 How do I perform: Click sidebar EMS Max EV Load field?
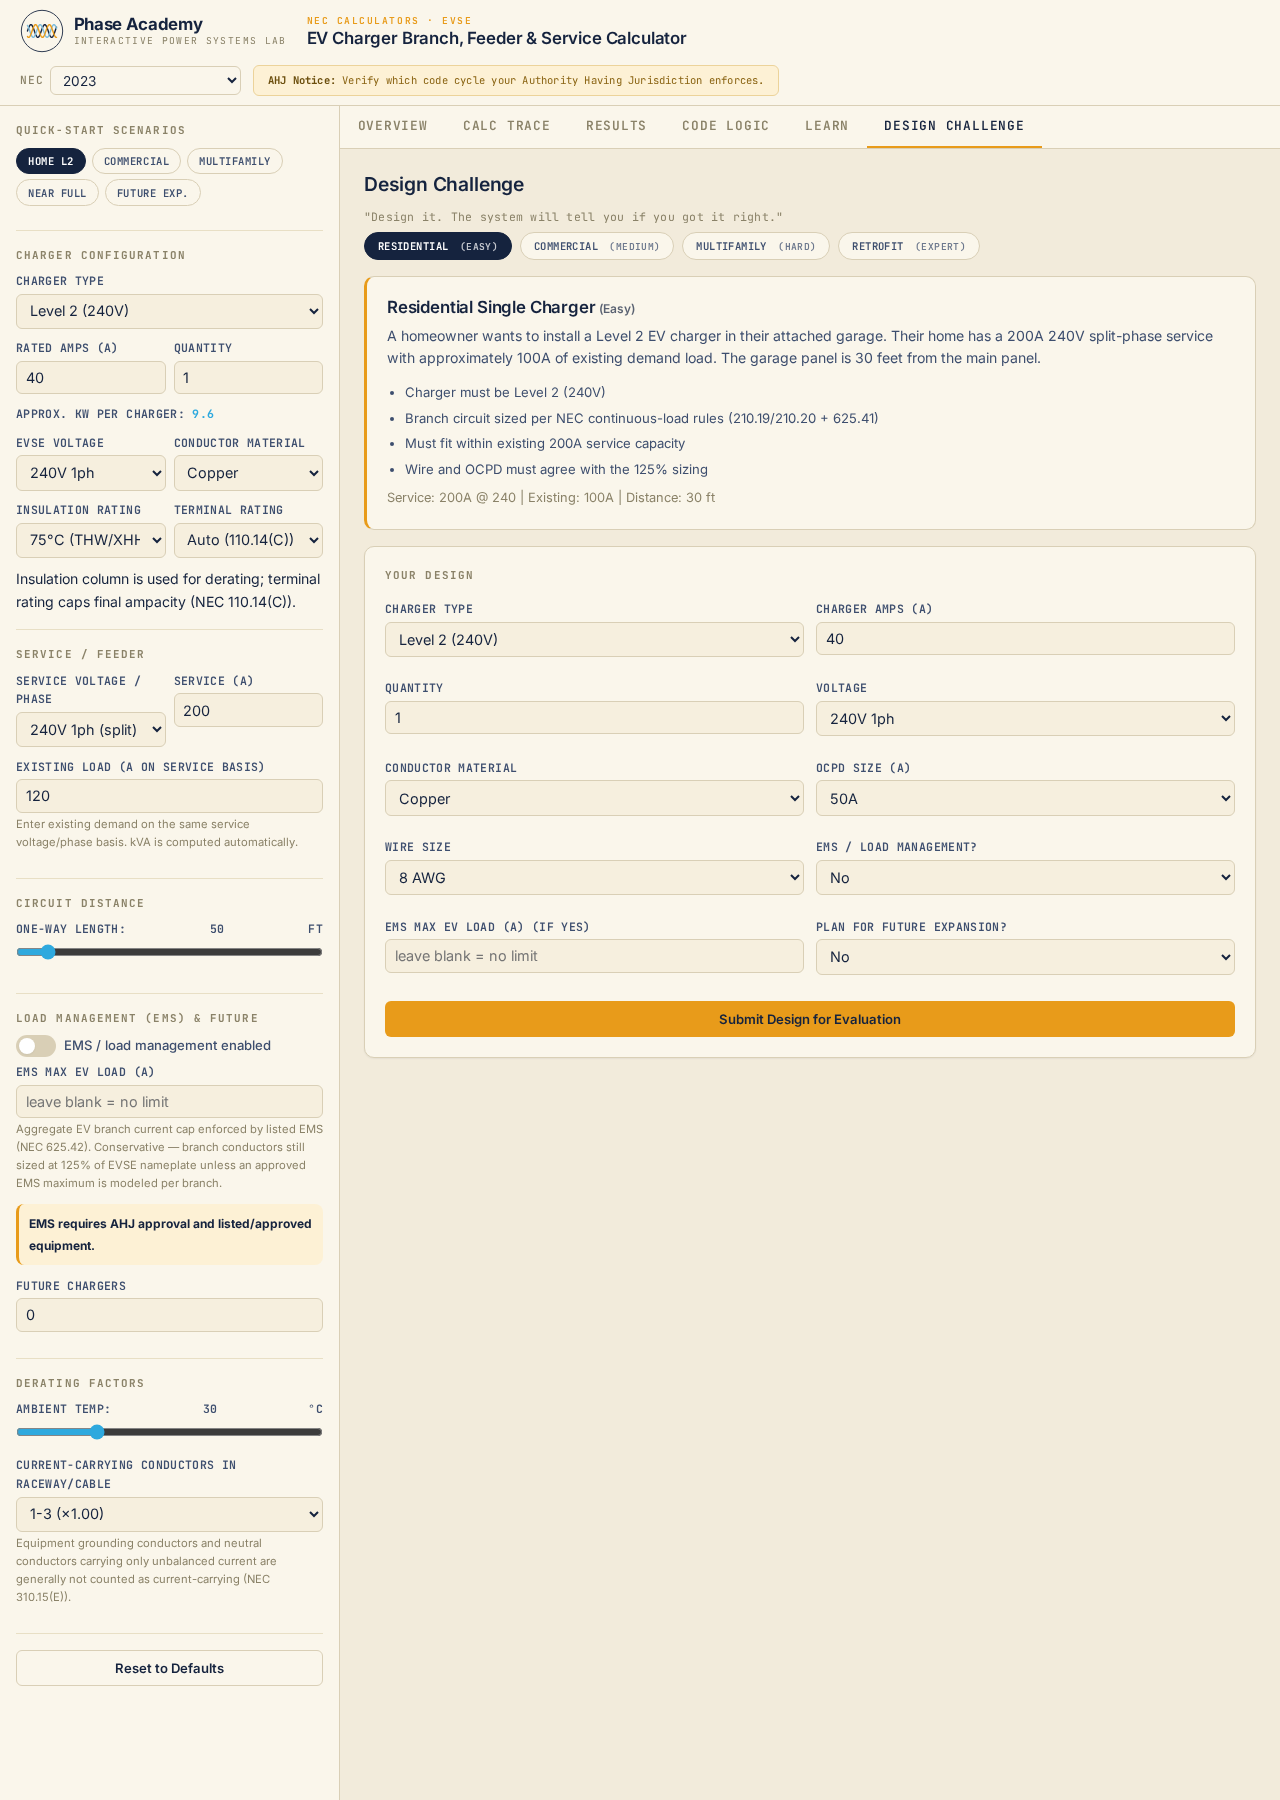pos(169,1102)
